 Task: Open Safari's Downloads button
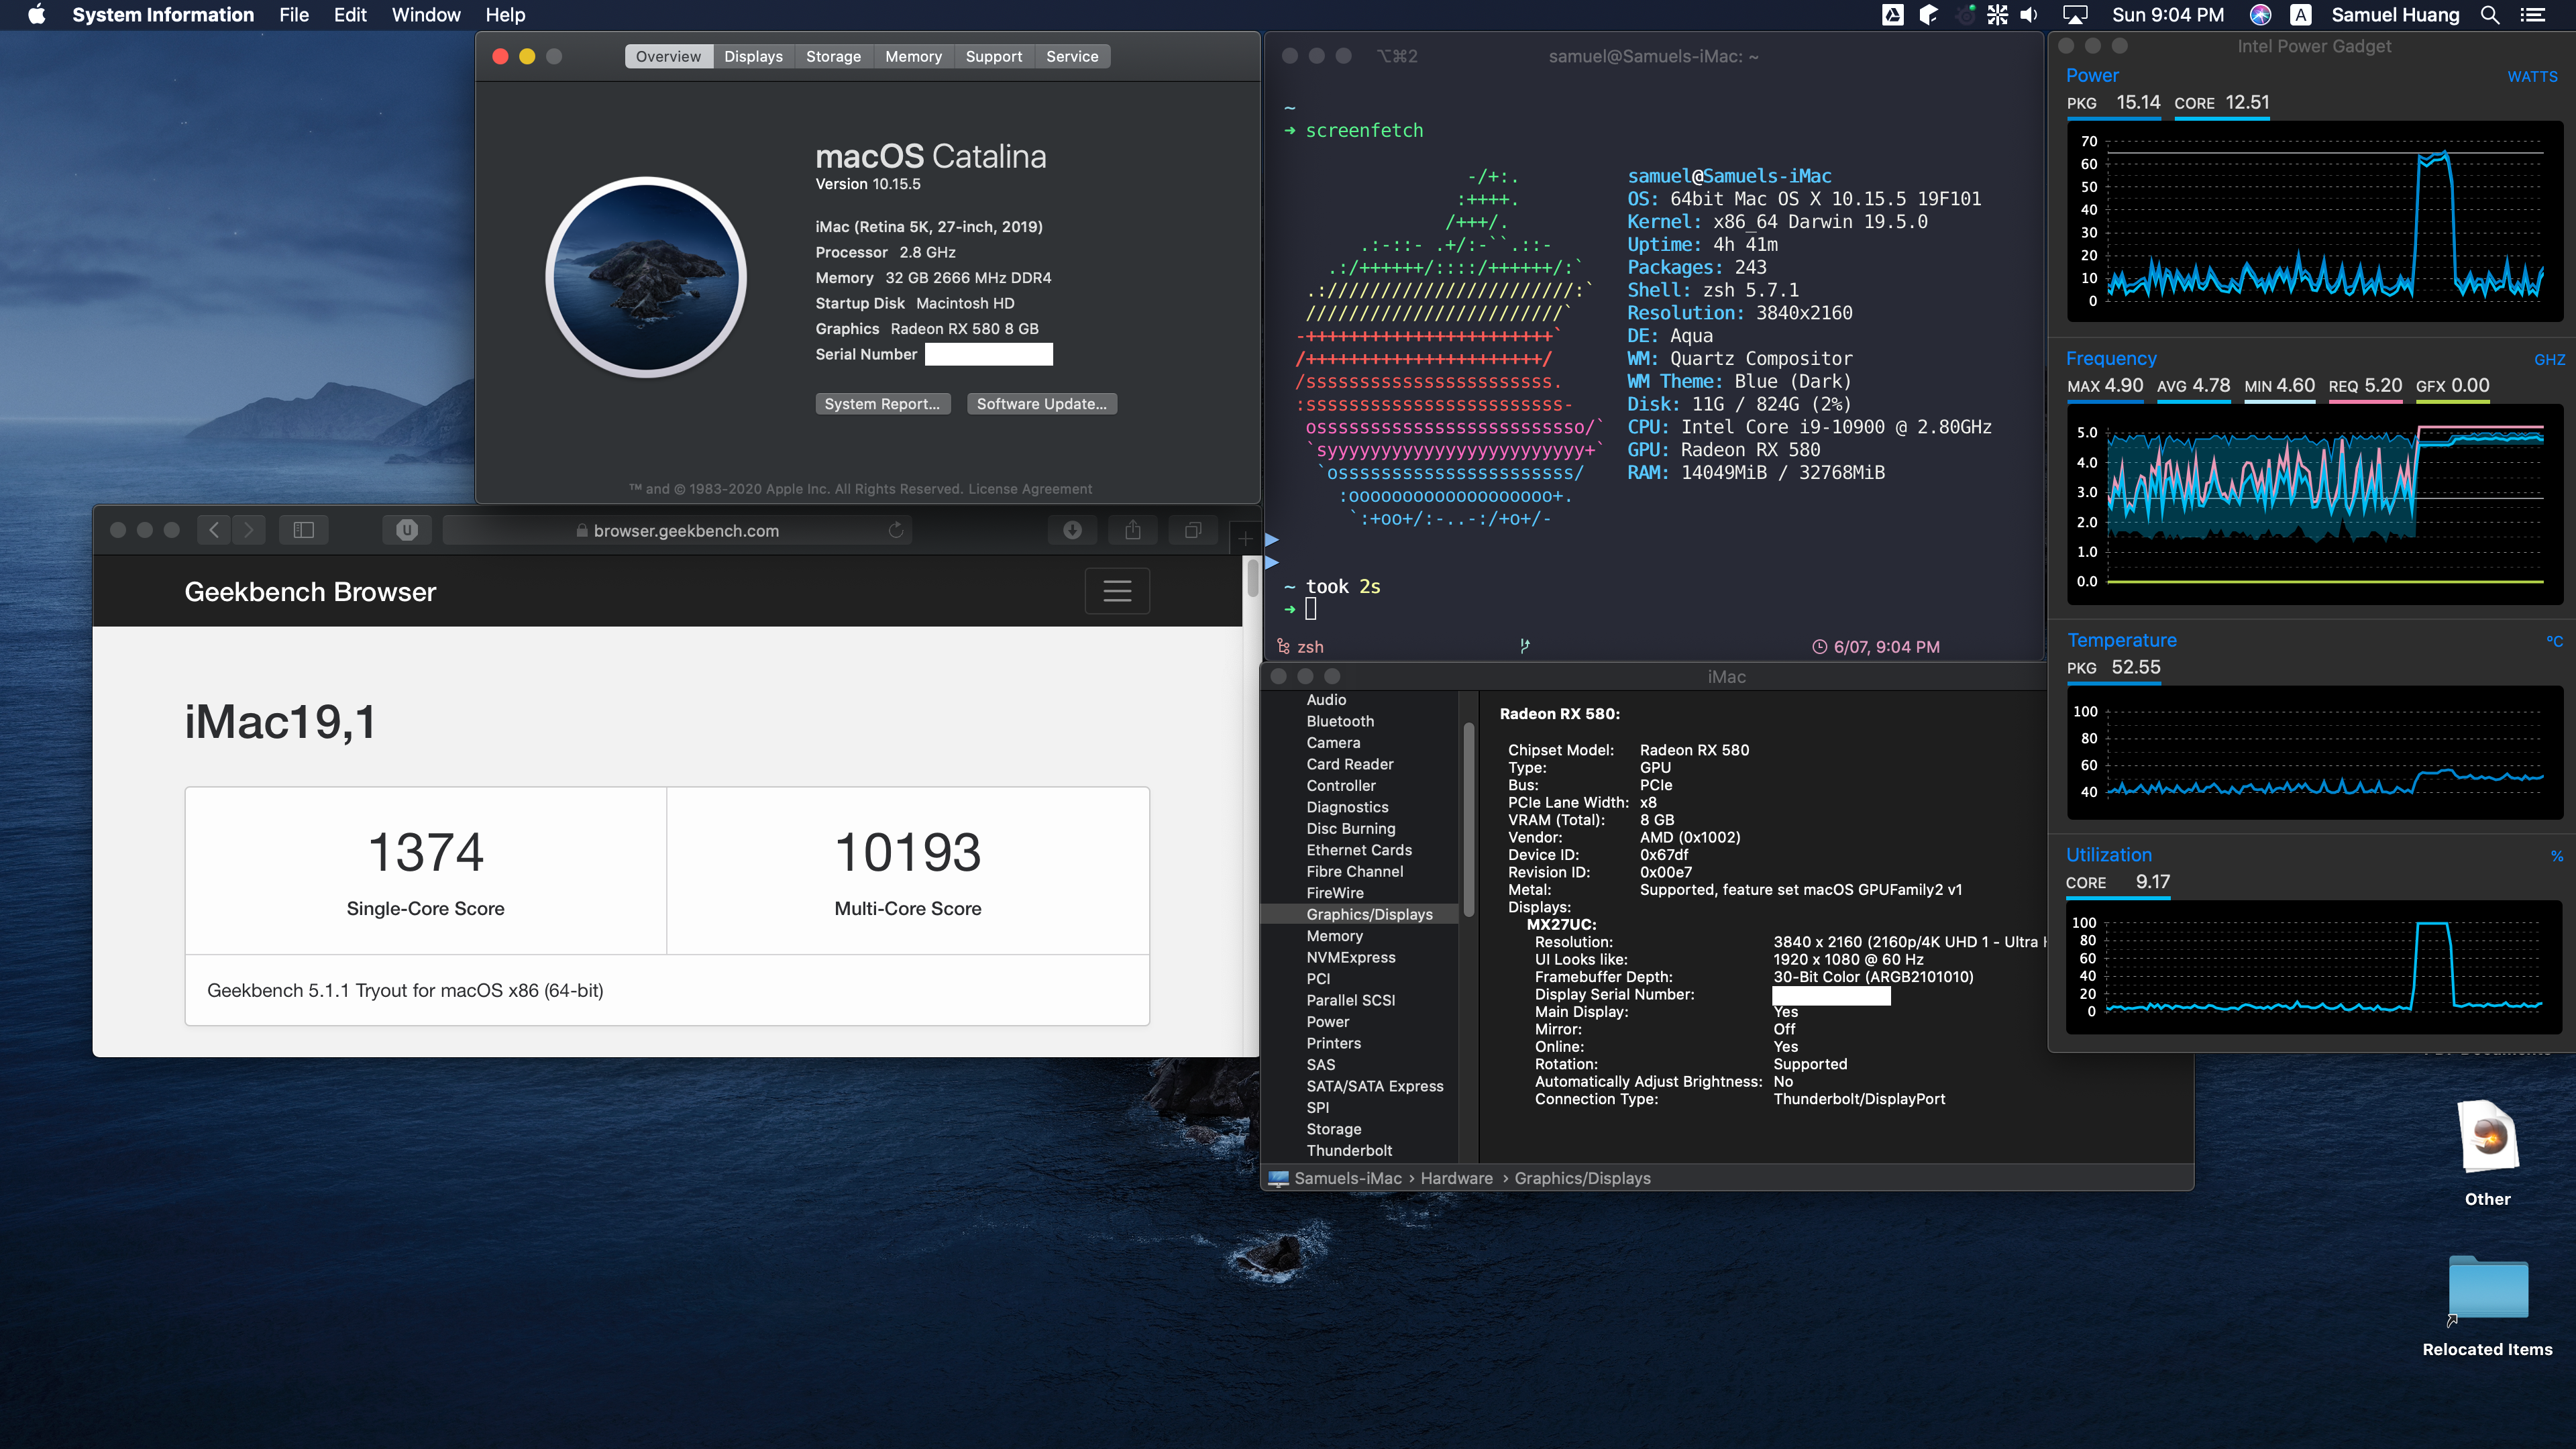pyautogui.click(x=1072, y=530)
